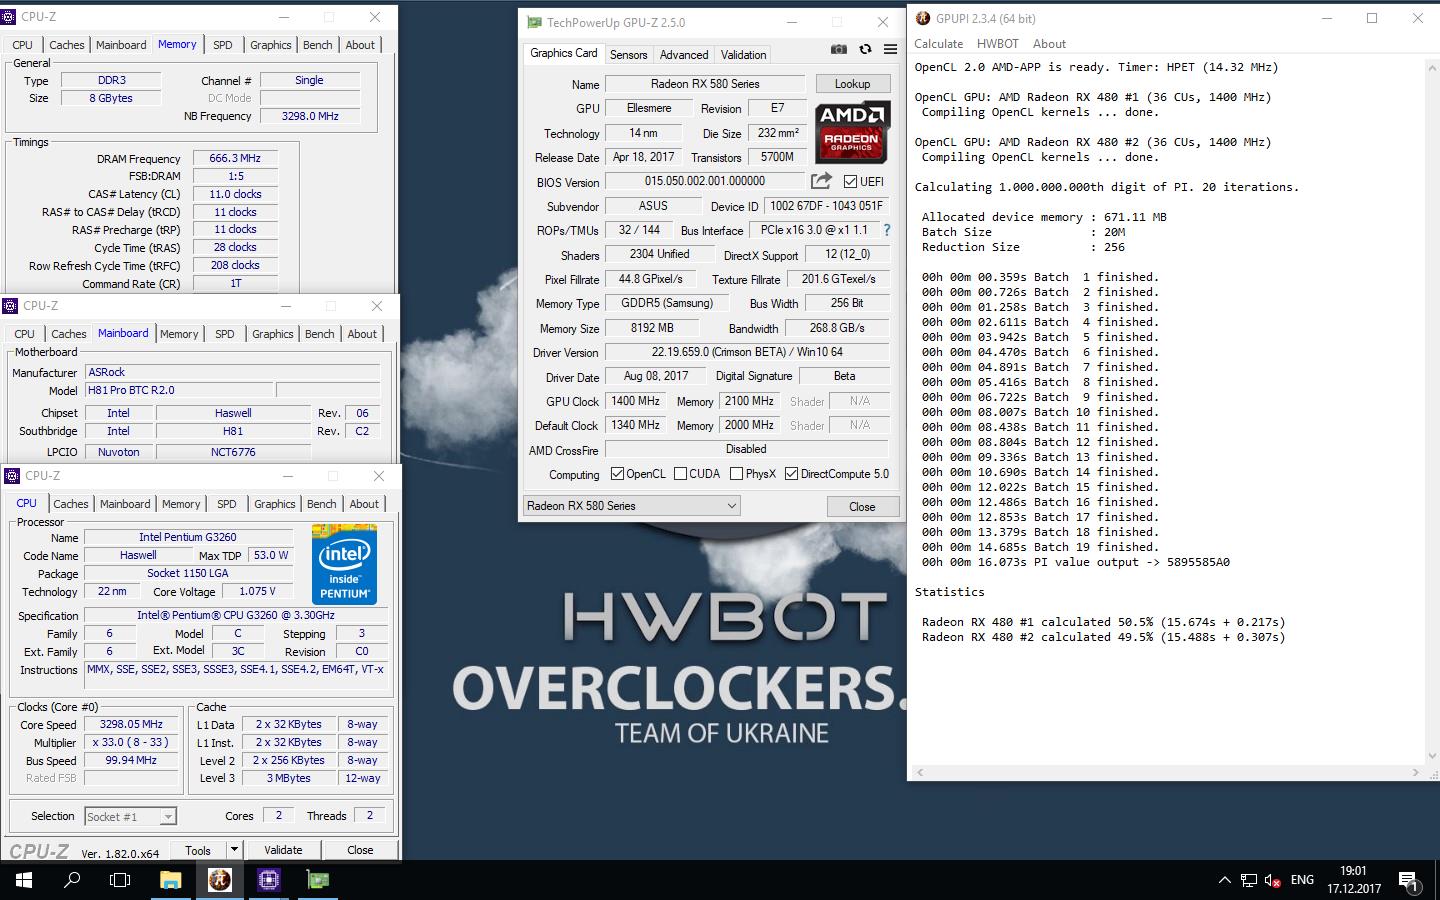The image size is (1440, 900).
Task: Click the title icon of the CPU-Z Memory window
Action: (x=10, y=17)
